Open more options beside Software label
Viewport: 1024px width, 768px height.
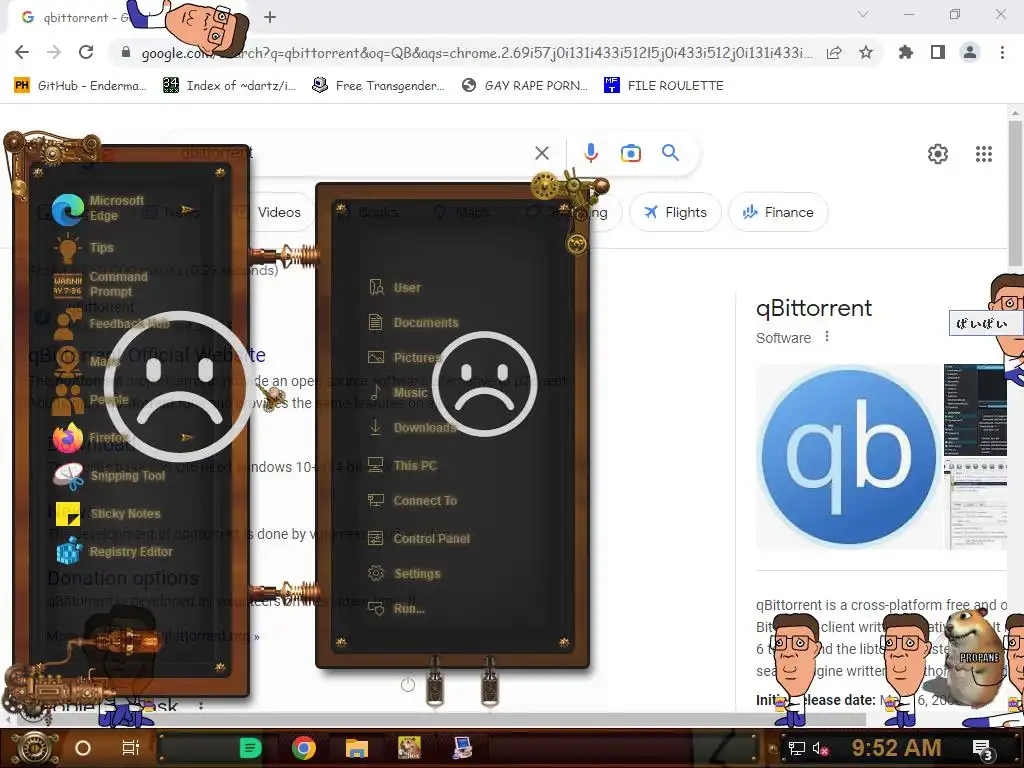pos(827,336)
